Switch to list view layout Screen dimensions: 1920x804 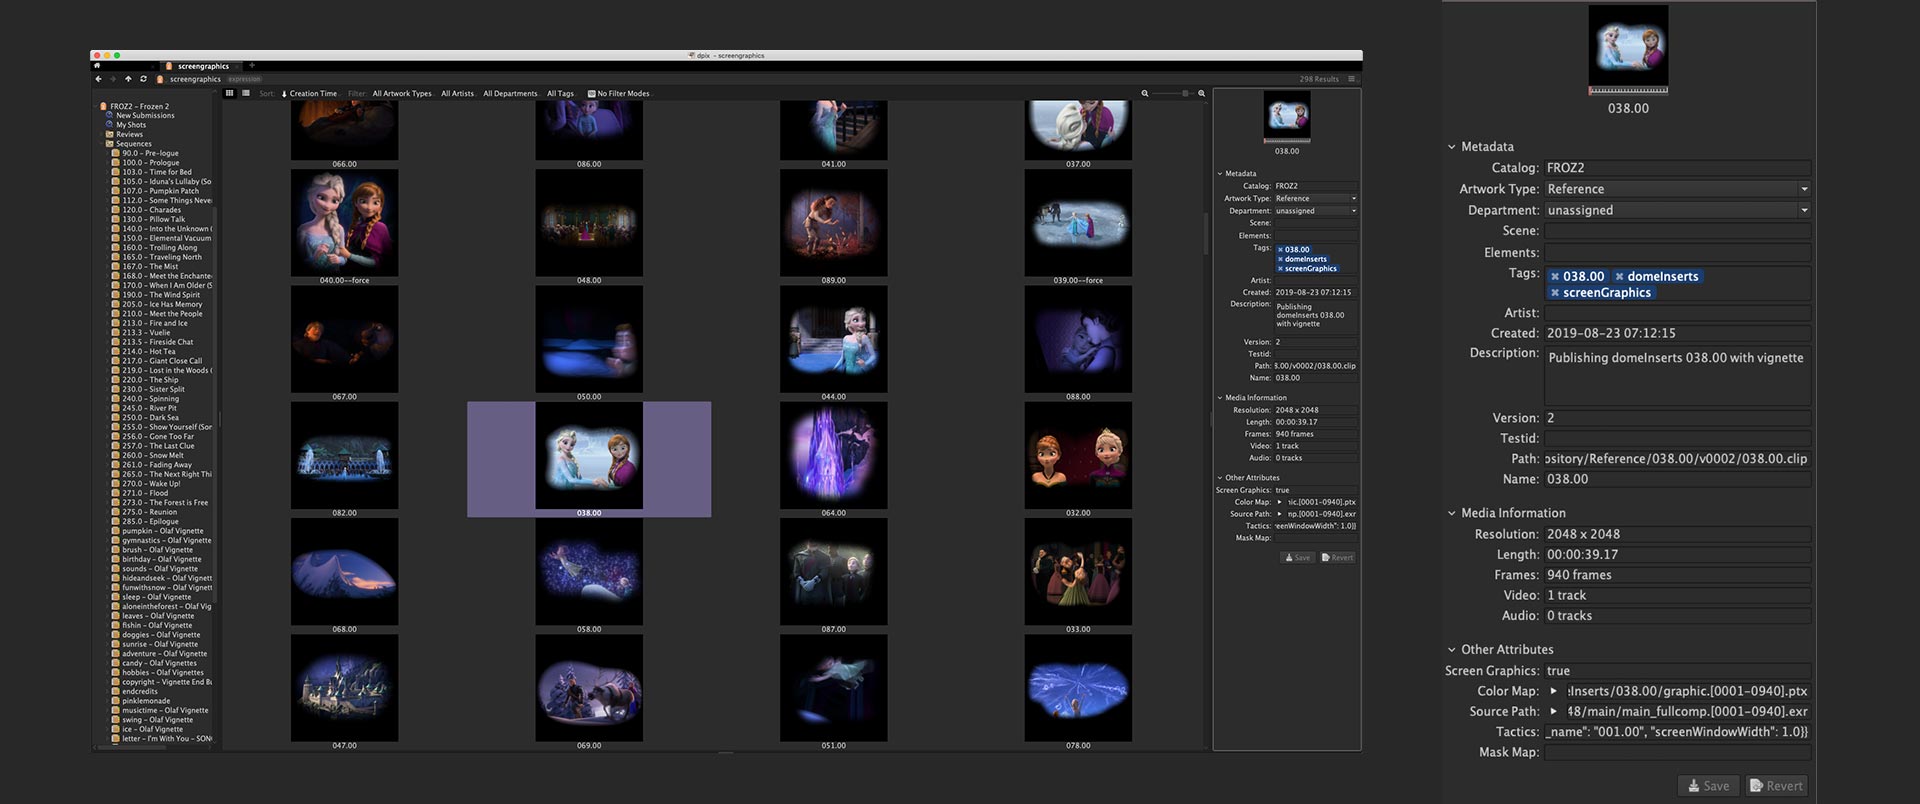[x=245, y=93]
